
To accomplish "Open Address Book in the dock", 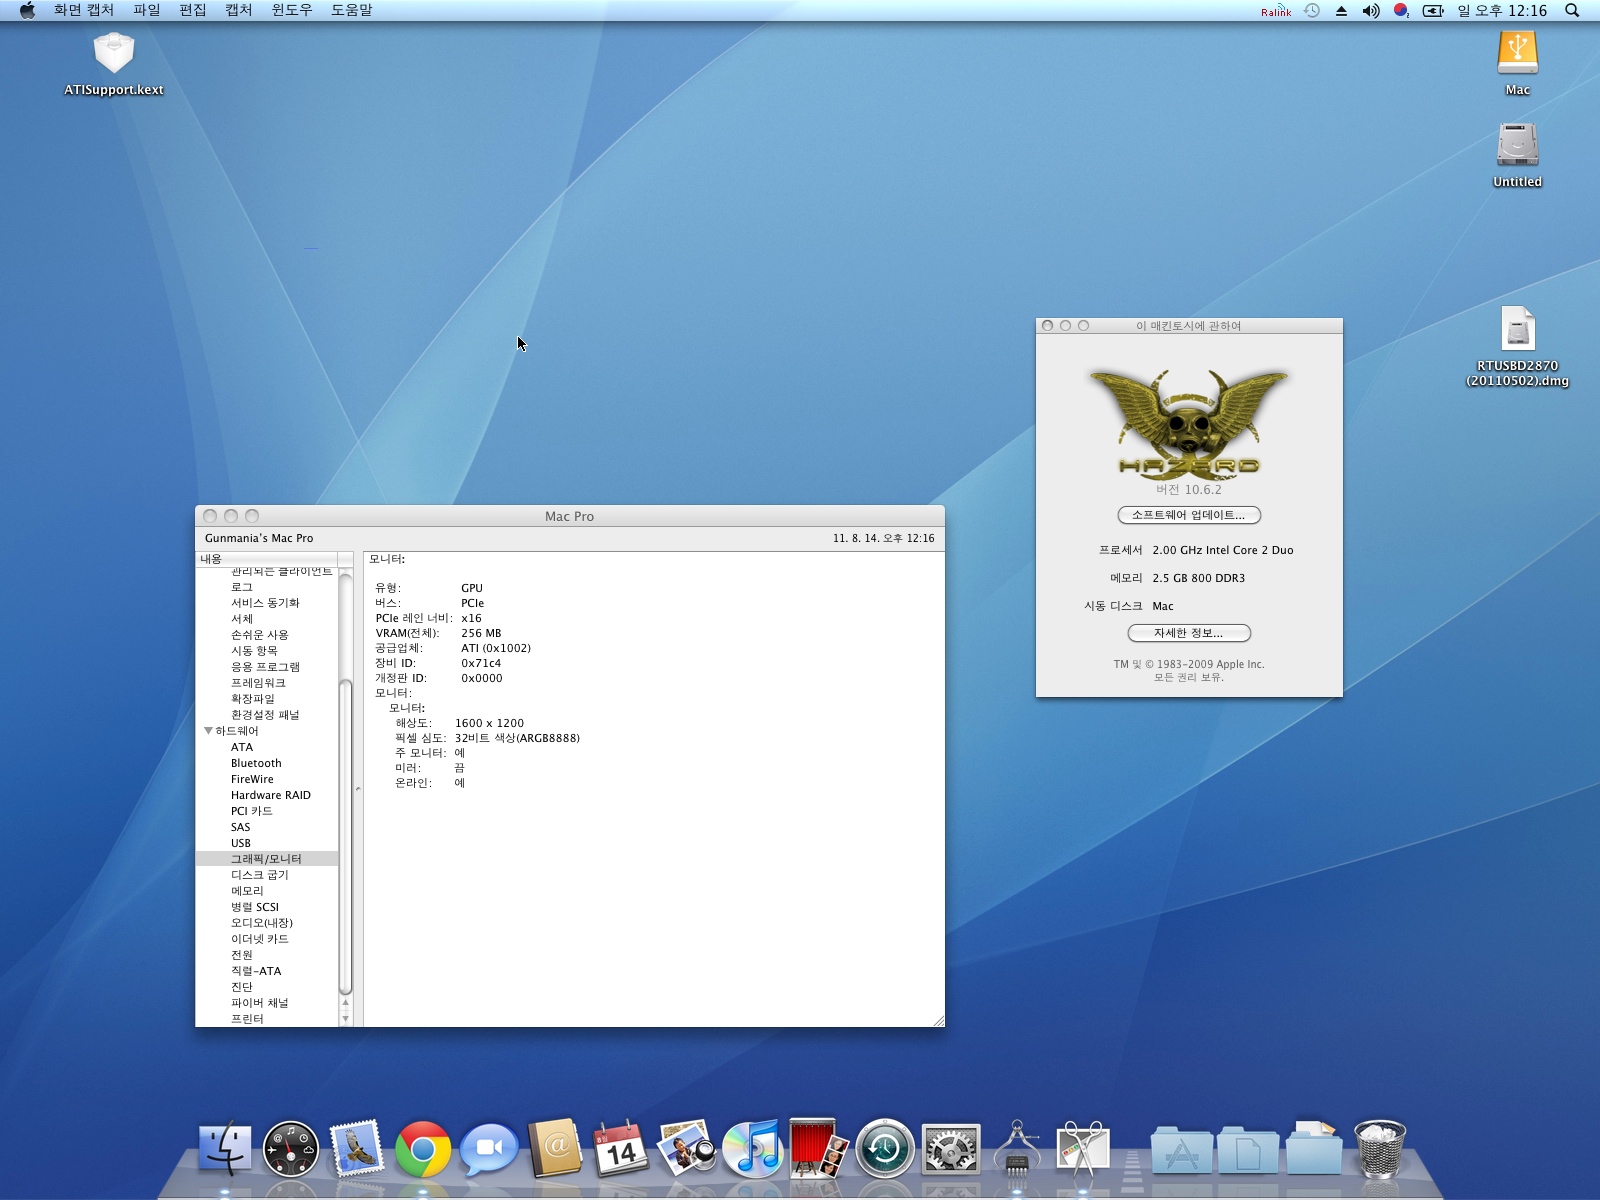I will click(555, 1148).
